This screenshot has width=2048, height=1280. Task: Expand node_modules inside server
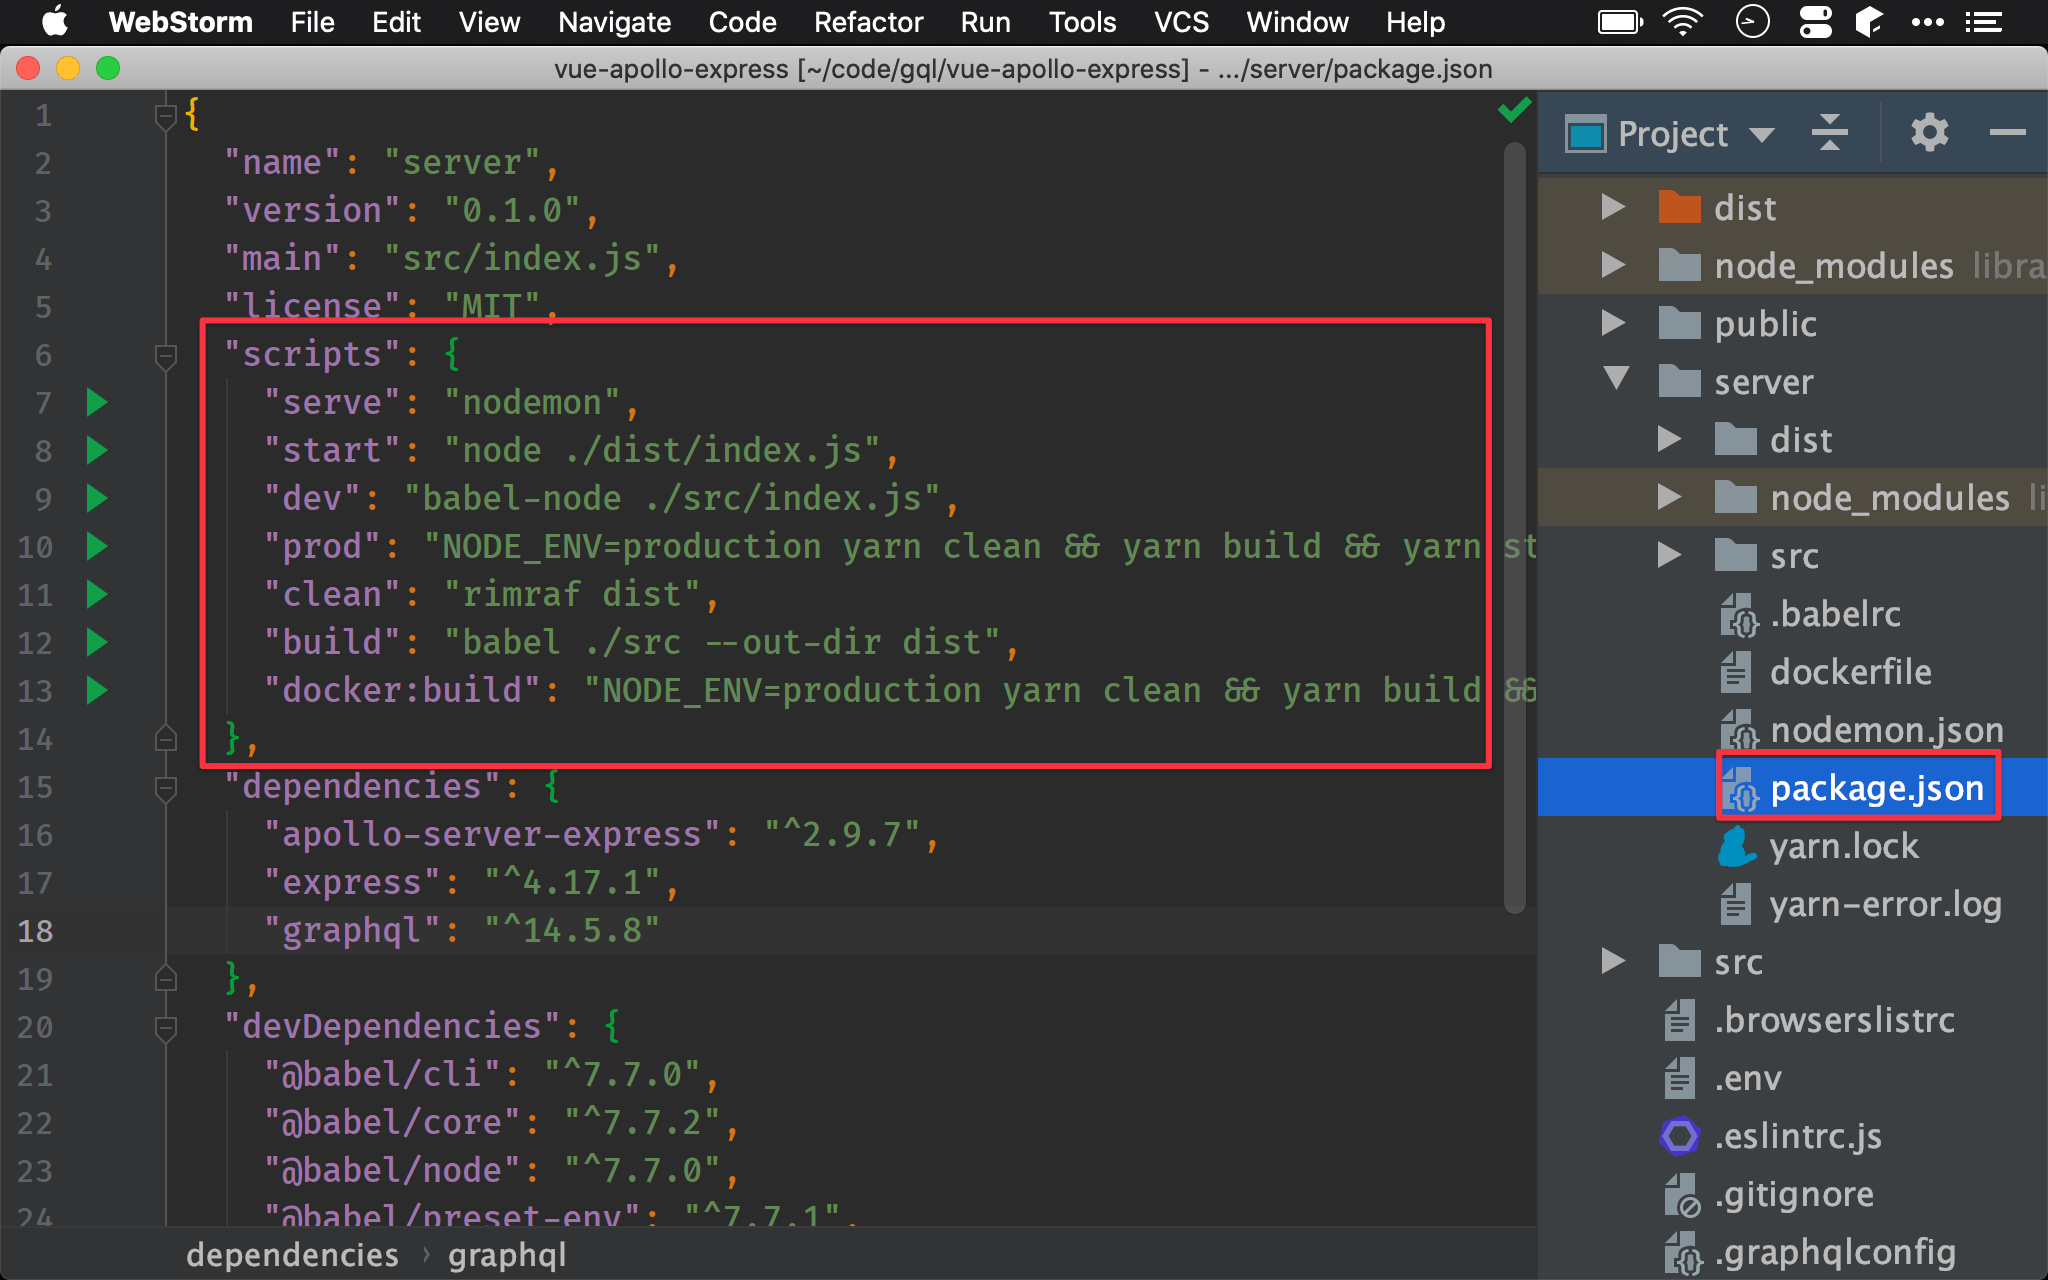[1668, 497]
